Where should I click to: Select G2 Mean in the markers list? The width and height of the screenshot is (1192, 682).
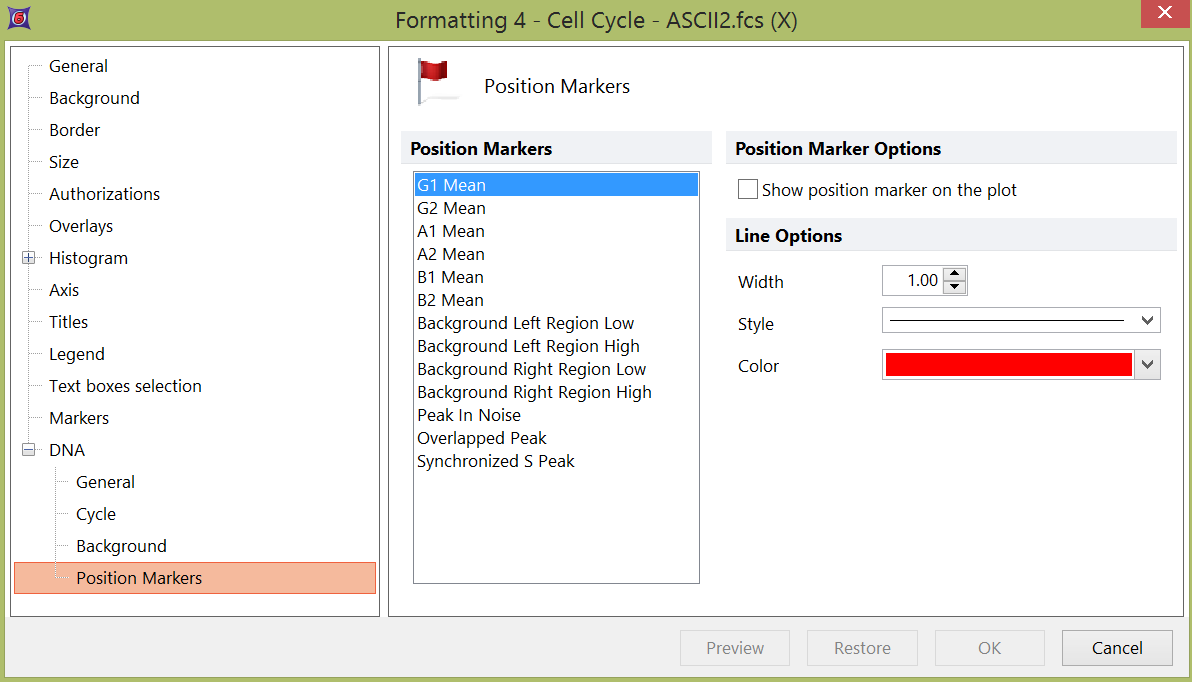[x=452, y=208]
